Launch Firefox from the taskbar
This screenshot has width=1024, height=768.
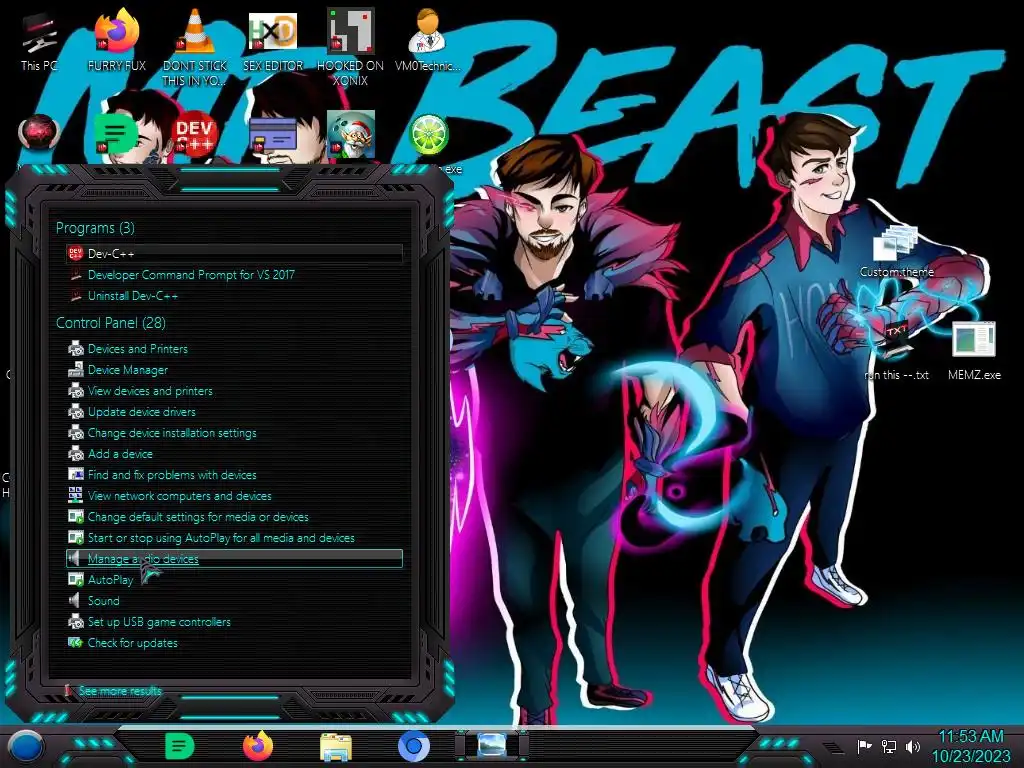point(258,746)
